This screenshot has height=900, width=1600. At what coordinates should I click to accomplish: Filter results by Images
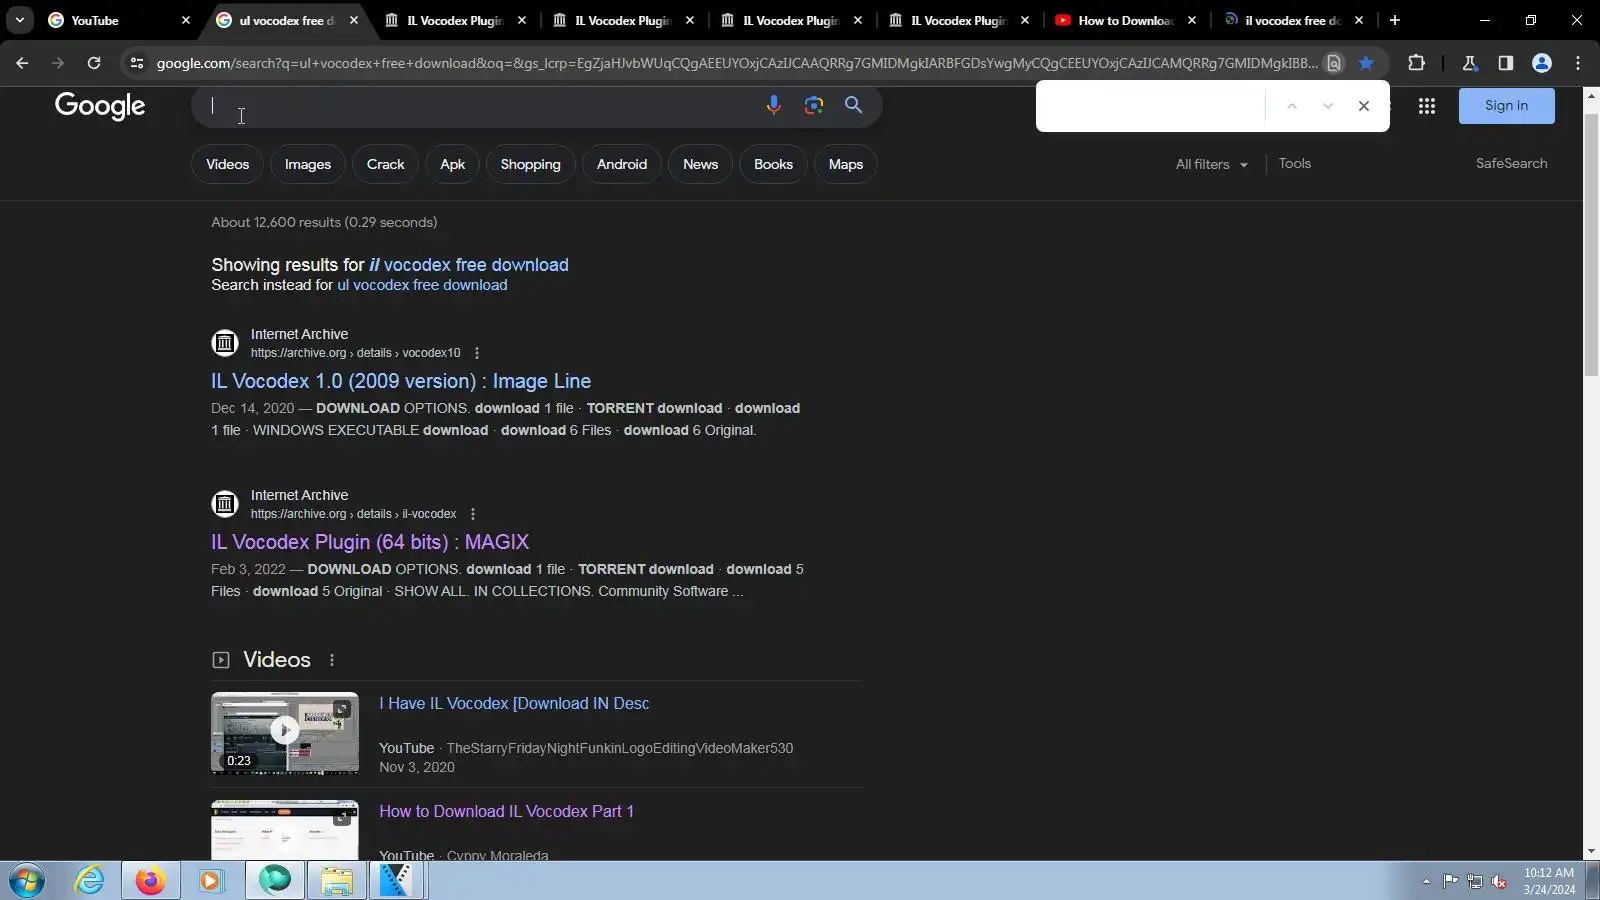pos(308,164)
